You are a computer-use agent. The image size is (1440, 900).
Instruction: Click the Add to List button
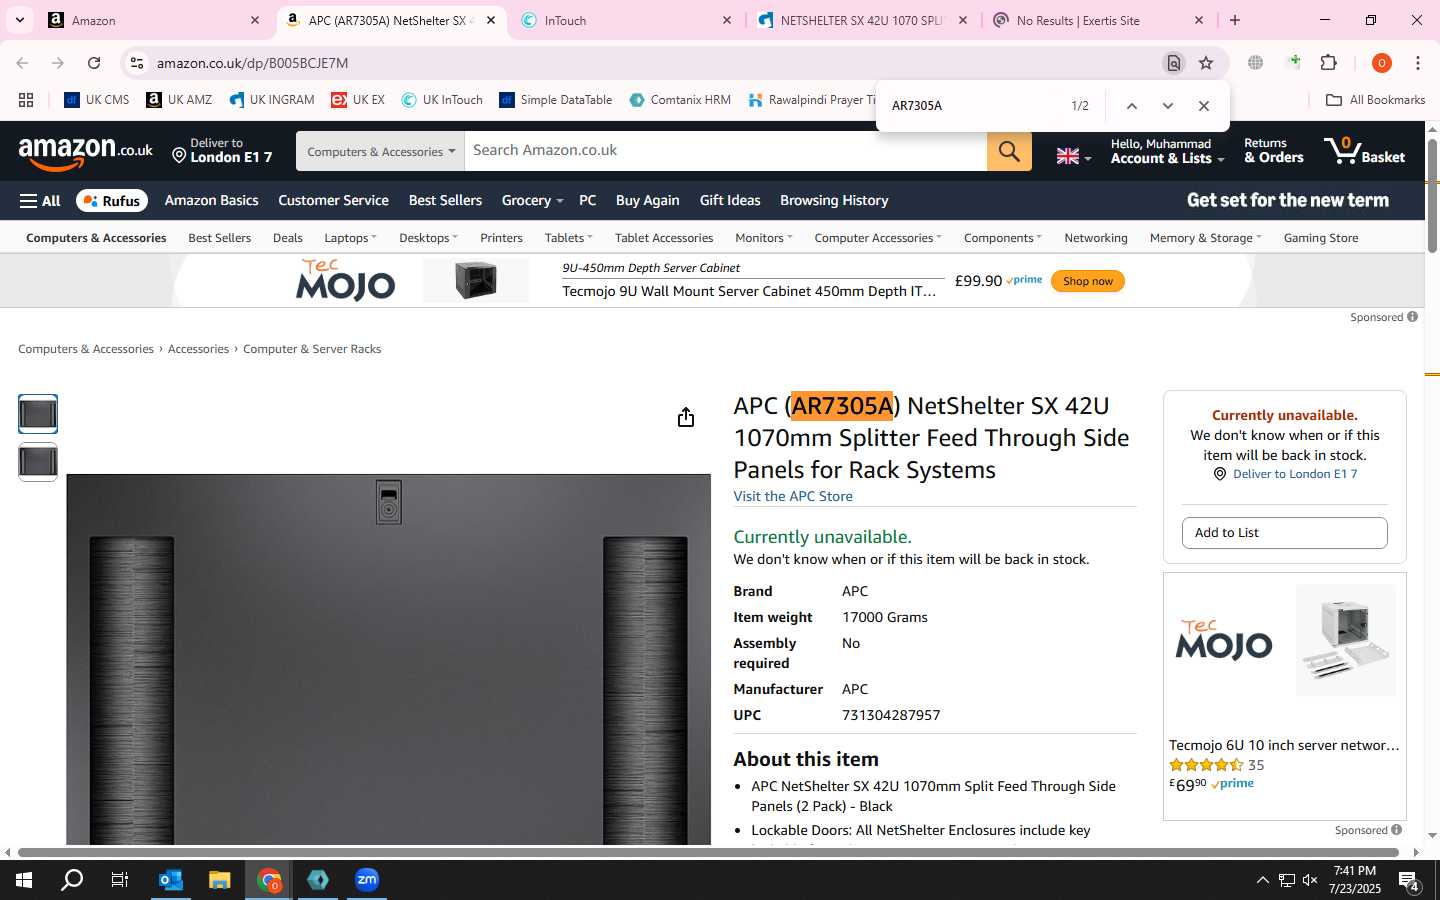point(1284,533)
